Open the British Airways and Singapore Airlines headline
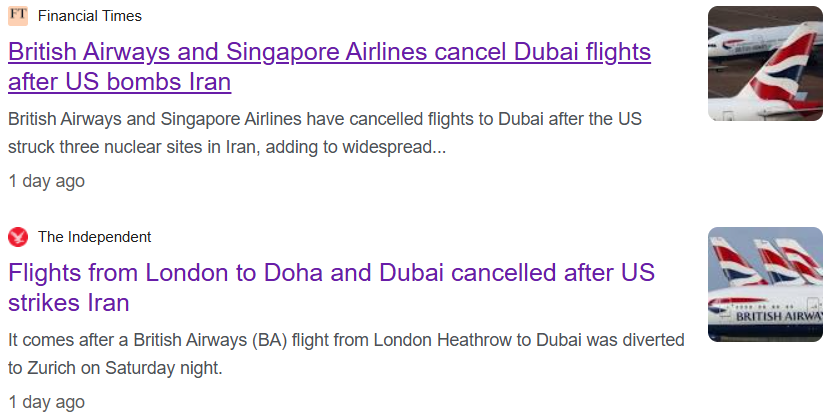This screenshot has width=832, height=418. point(330,66)
